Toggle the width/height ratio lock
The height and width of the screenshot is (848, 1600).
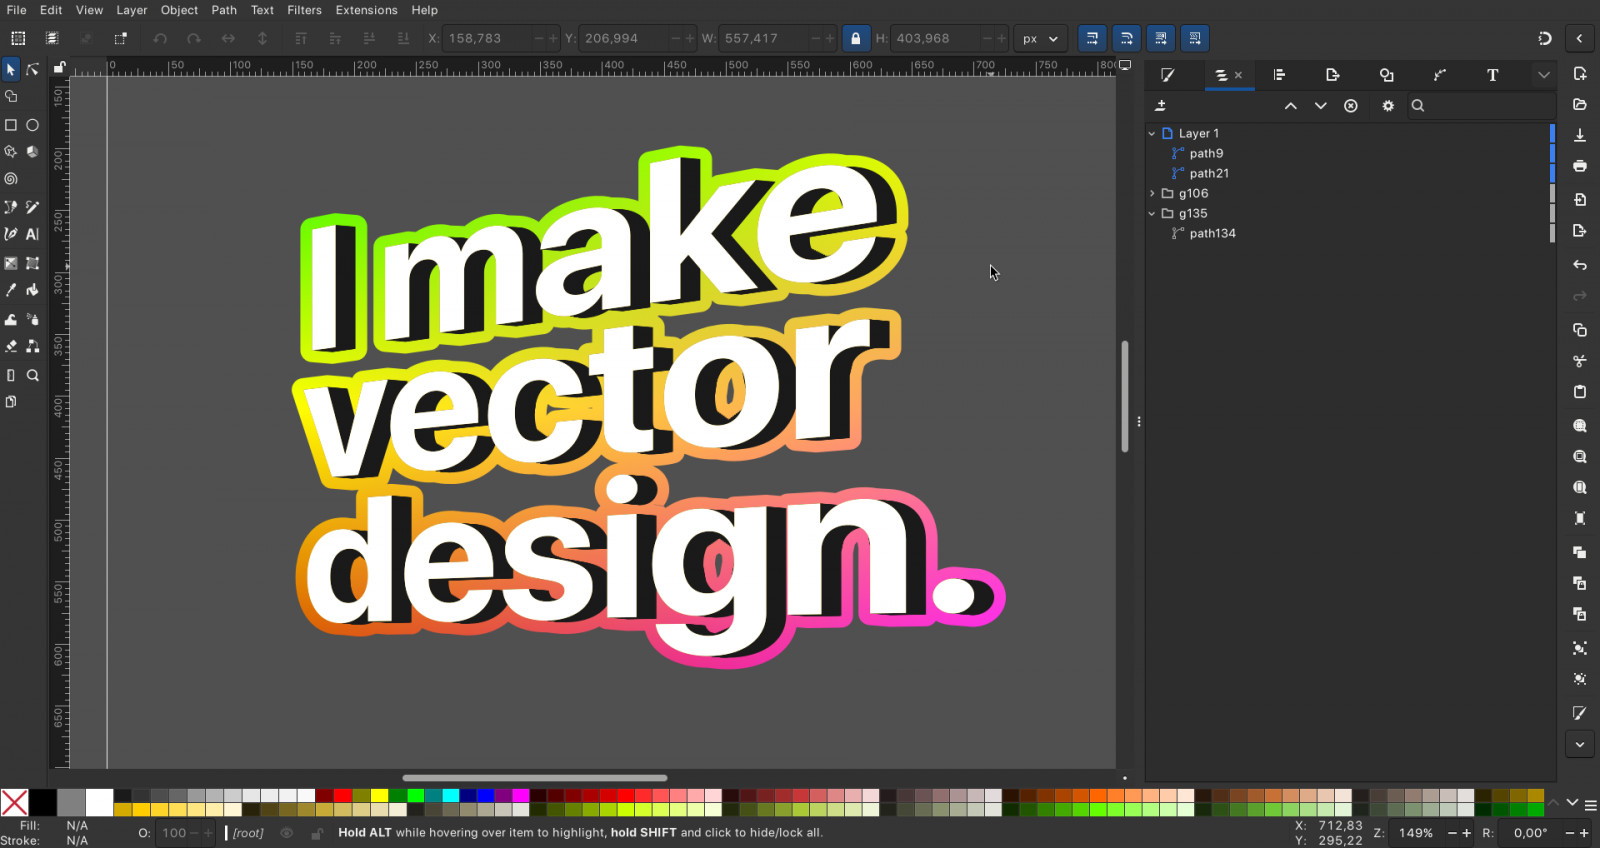(855, 39)
